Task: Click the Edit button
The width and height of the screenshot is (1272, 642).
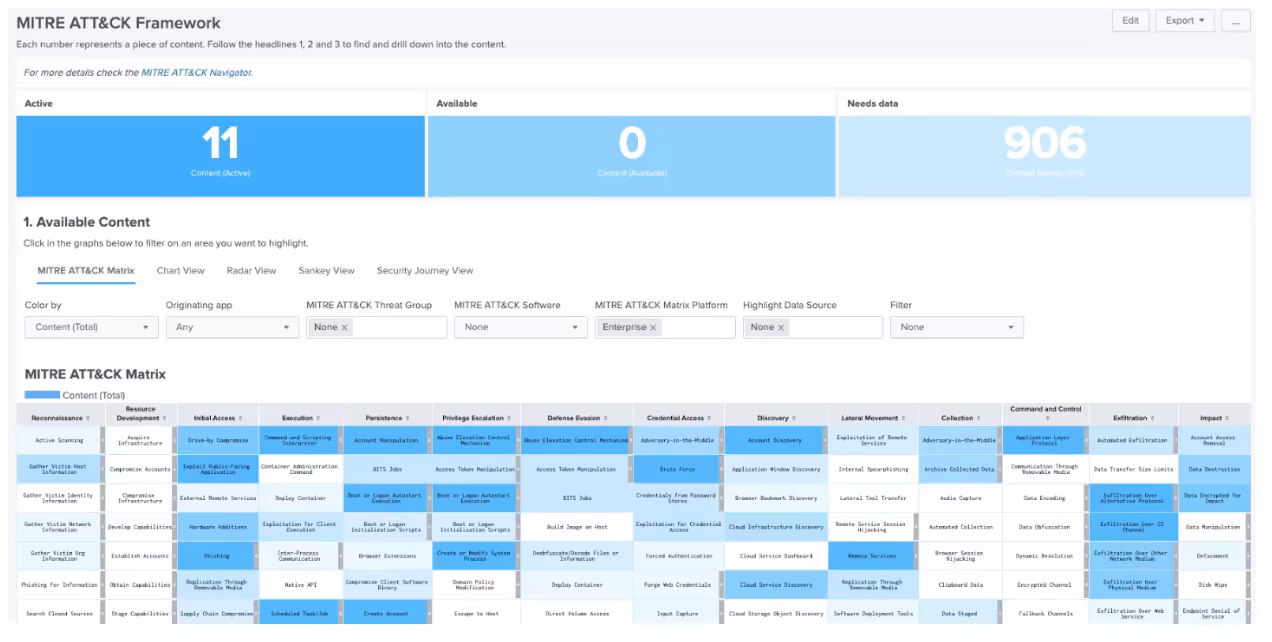Action: (1130, 21)
